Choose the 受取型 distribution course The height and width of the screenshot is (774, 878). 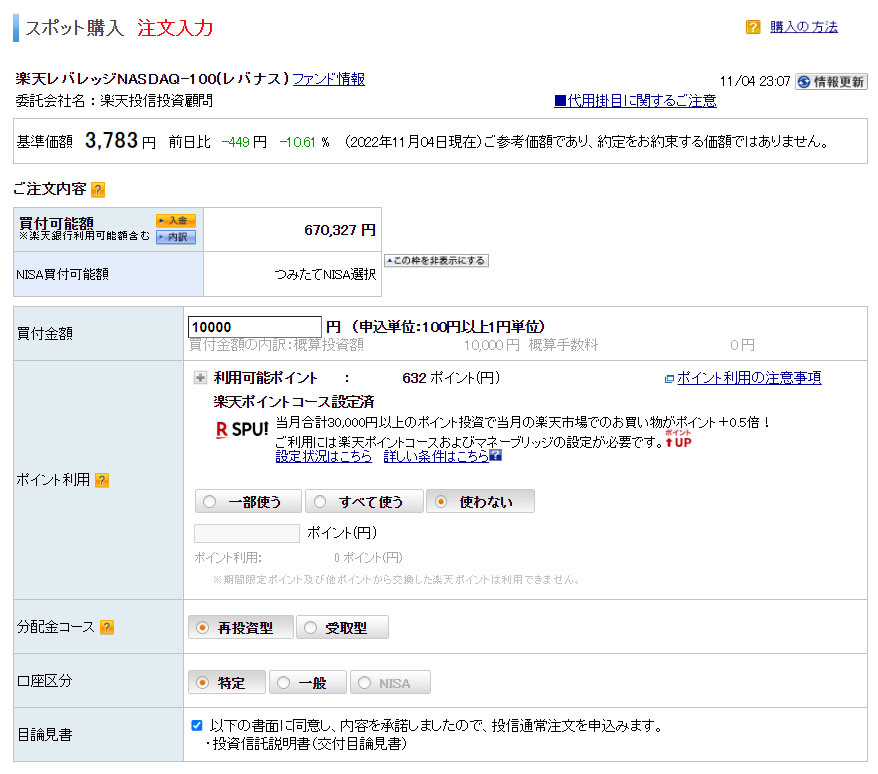342,628
